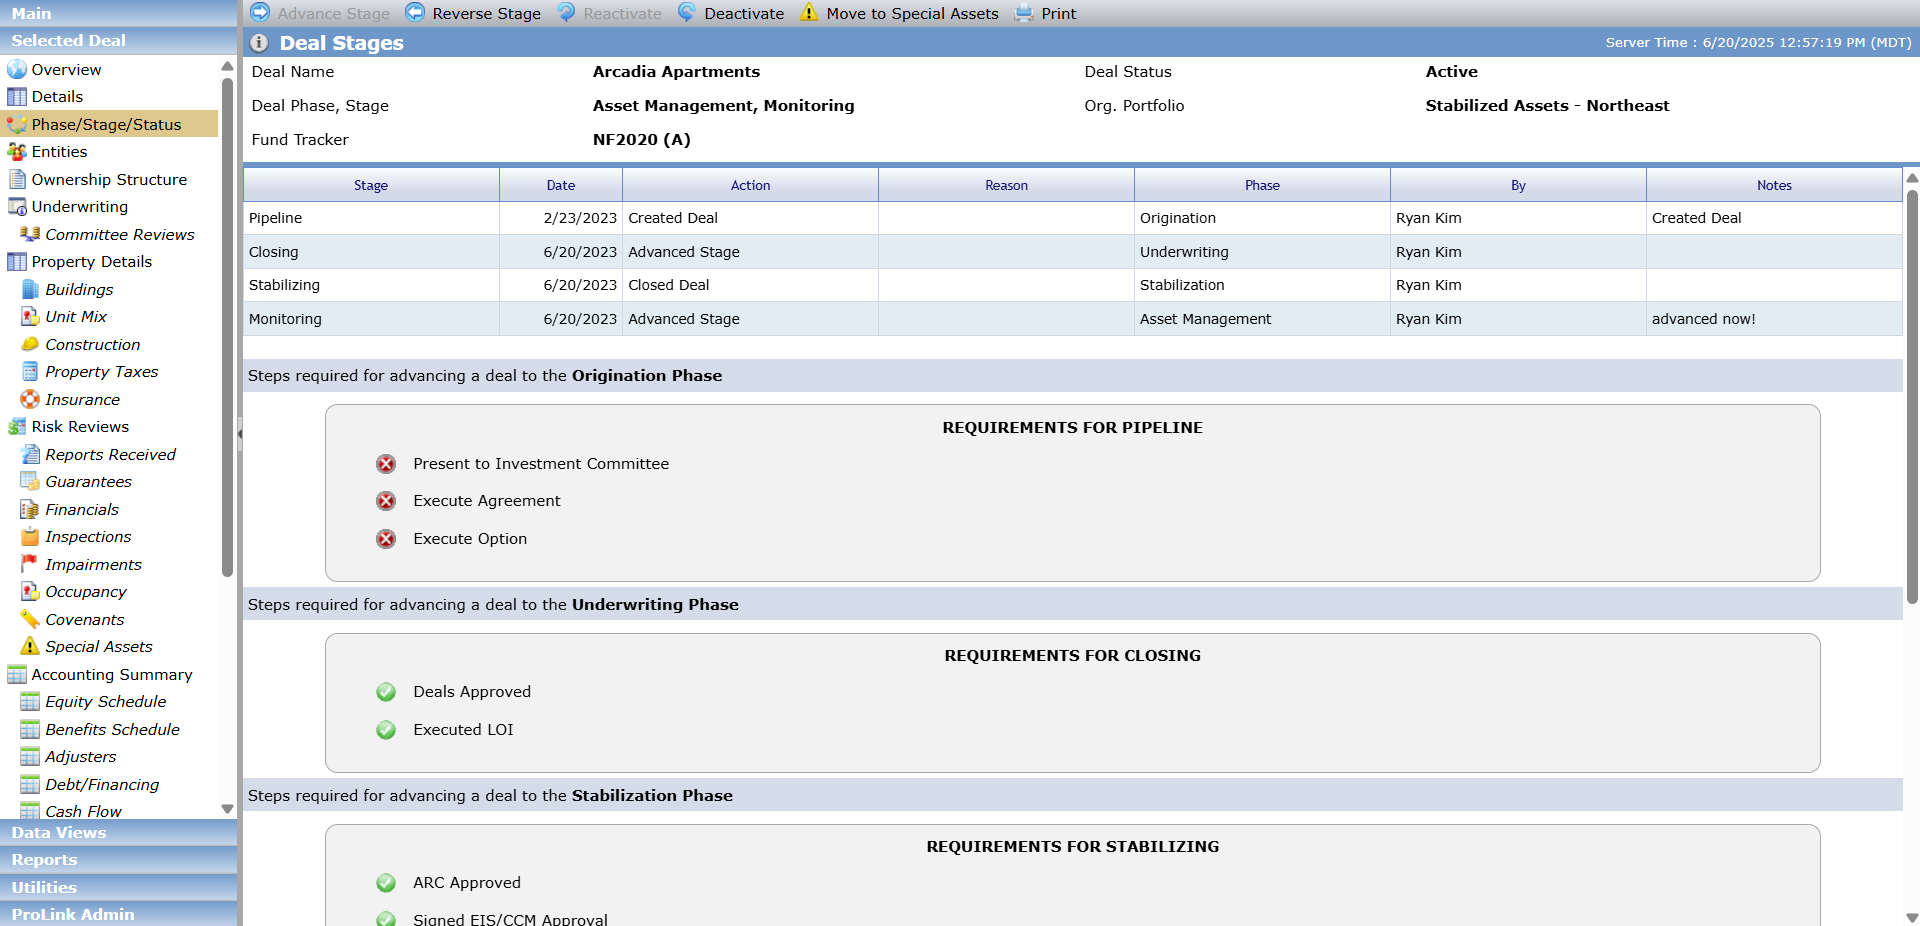Click the Underwriting icon in sidebar
1920x926 pixels.
coord(17,207)
